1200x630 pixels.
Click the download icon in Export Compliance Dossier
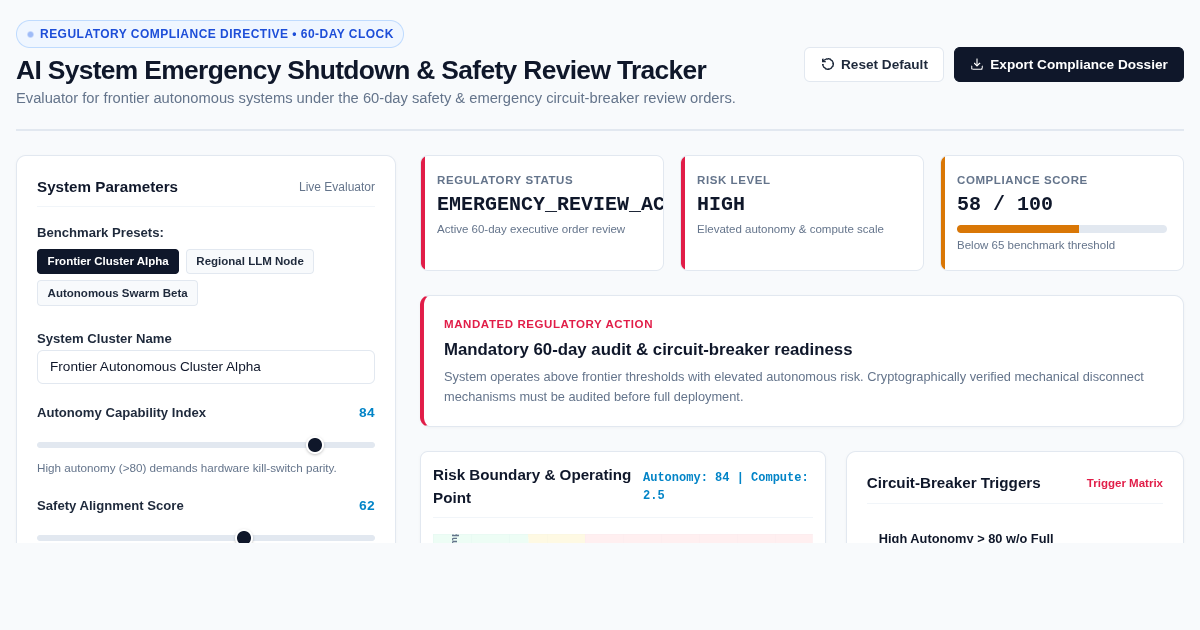click(977, 64)
